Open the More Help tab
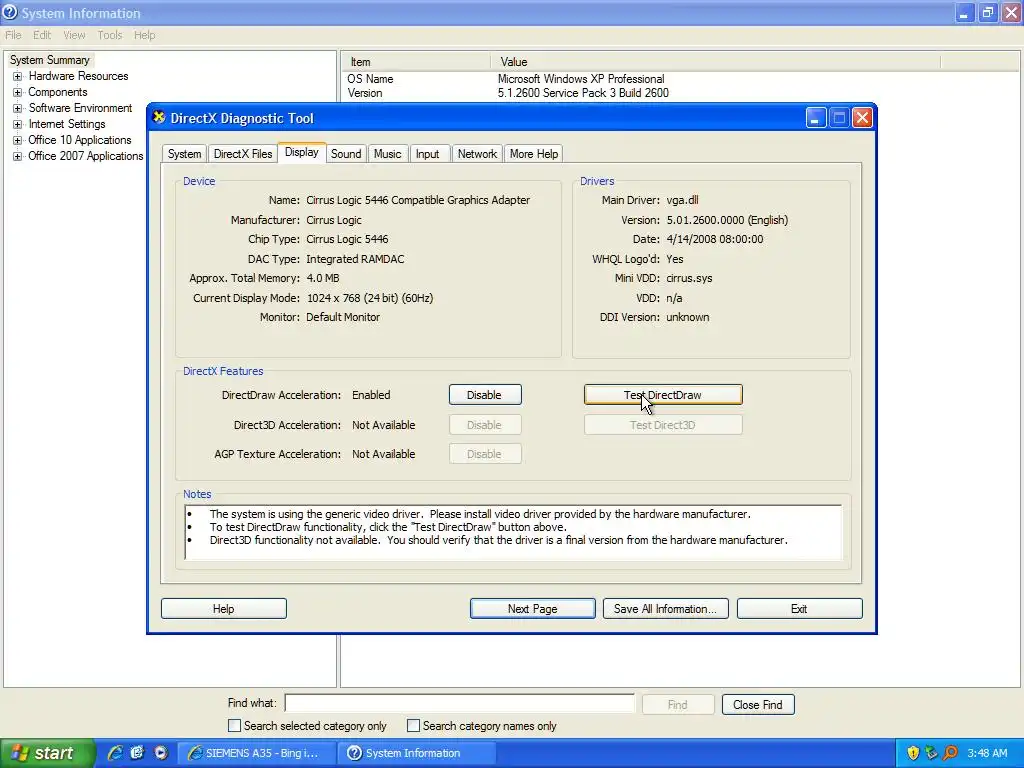This screenshot has width=1024, height=768. click(x=534, y=154)
